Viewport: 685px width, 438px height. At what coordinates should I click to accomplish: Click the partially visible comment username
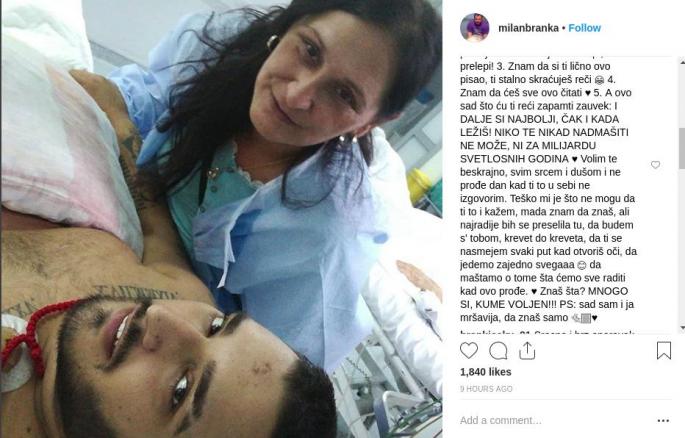(x=488, y=333)
